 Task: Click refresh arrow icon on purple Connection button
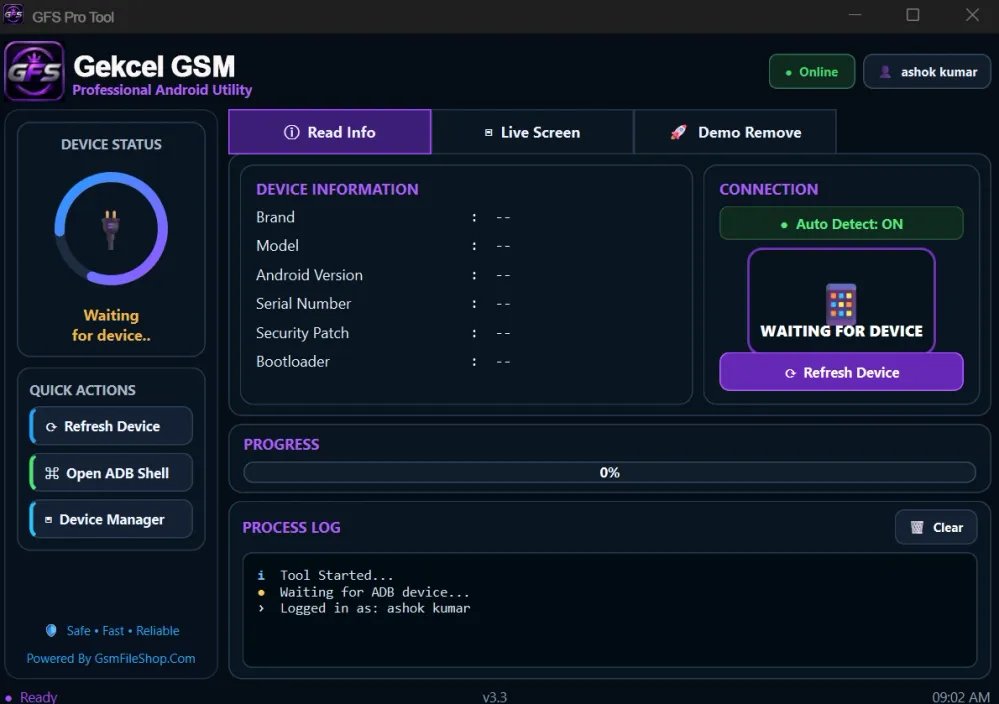pos(790,373)
